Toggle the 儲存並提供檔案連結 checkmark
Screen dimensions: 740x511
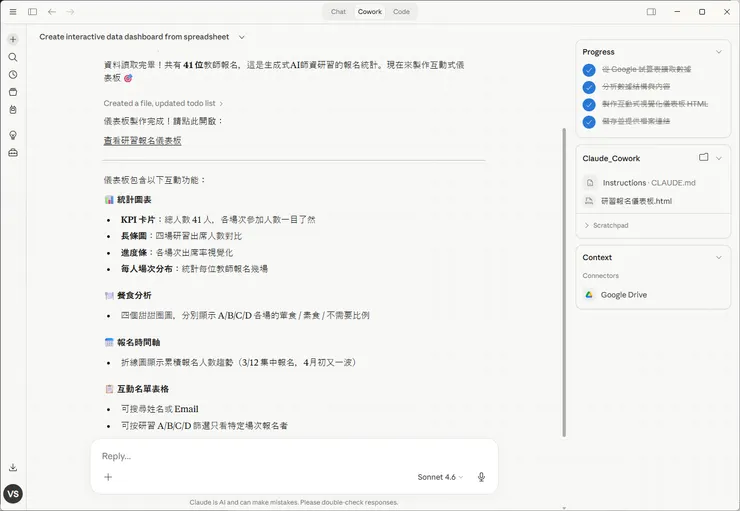click(x=589, y=122)
